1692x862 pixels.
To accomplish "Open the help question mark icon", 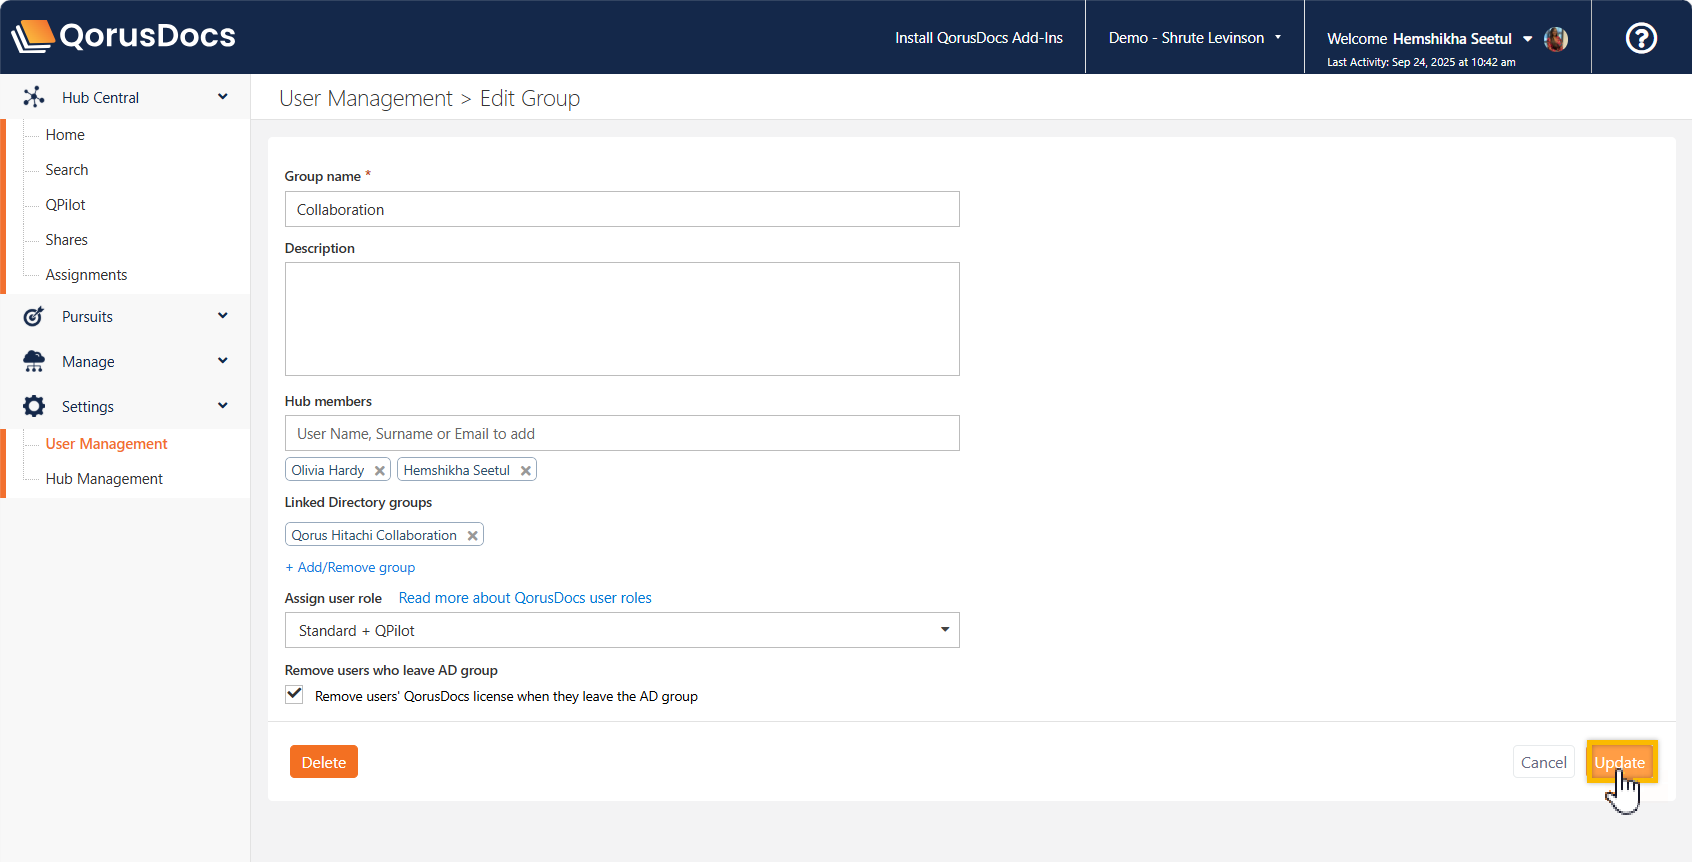I will click(1640, 38).
